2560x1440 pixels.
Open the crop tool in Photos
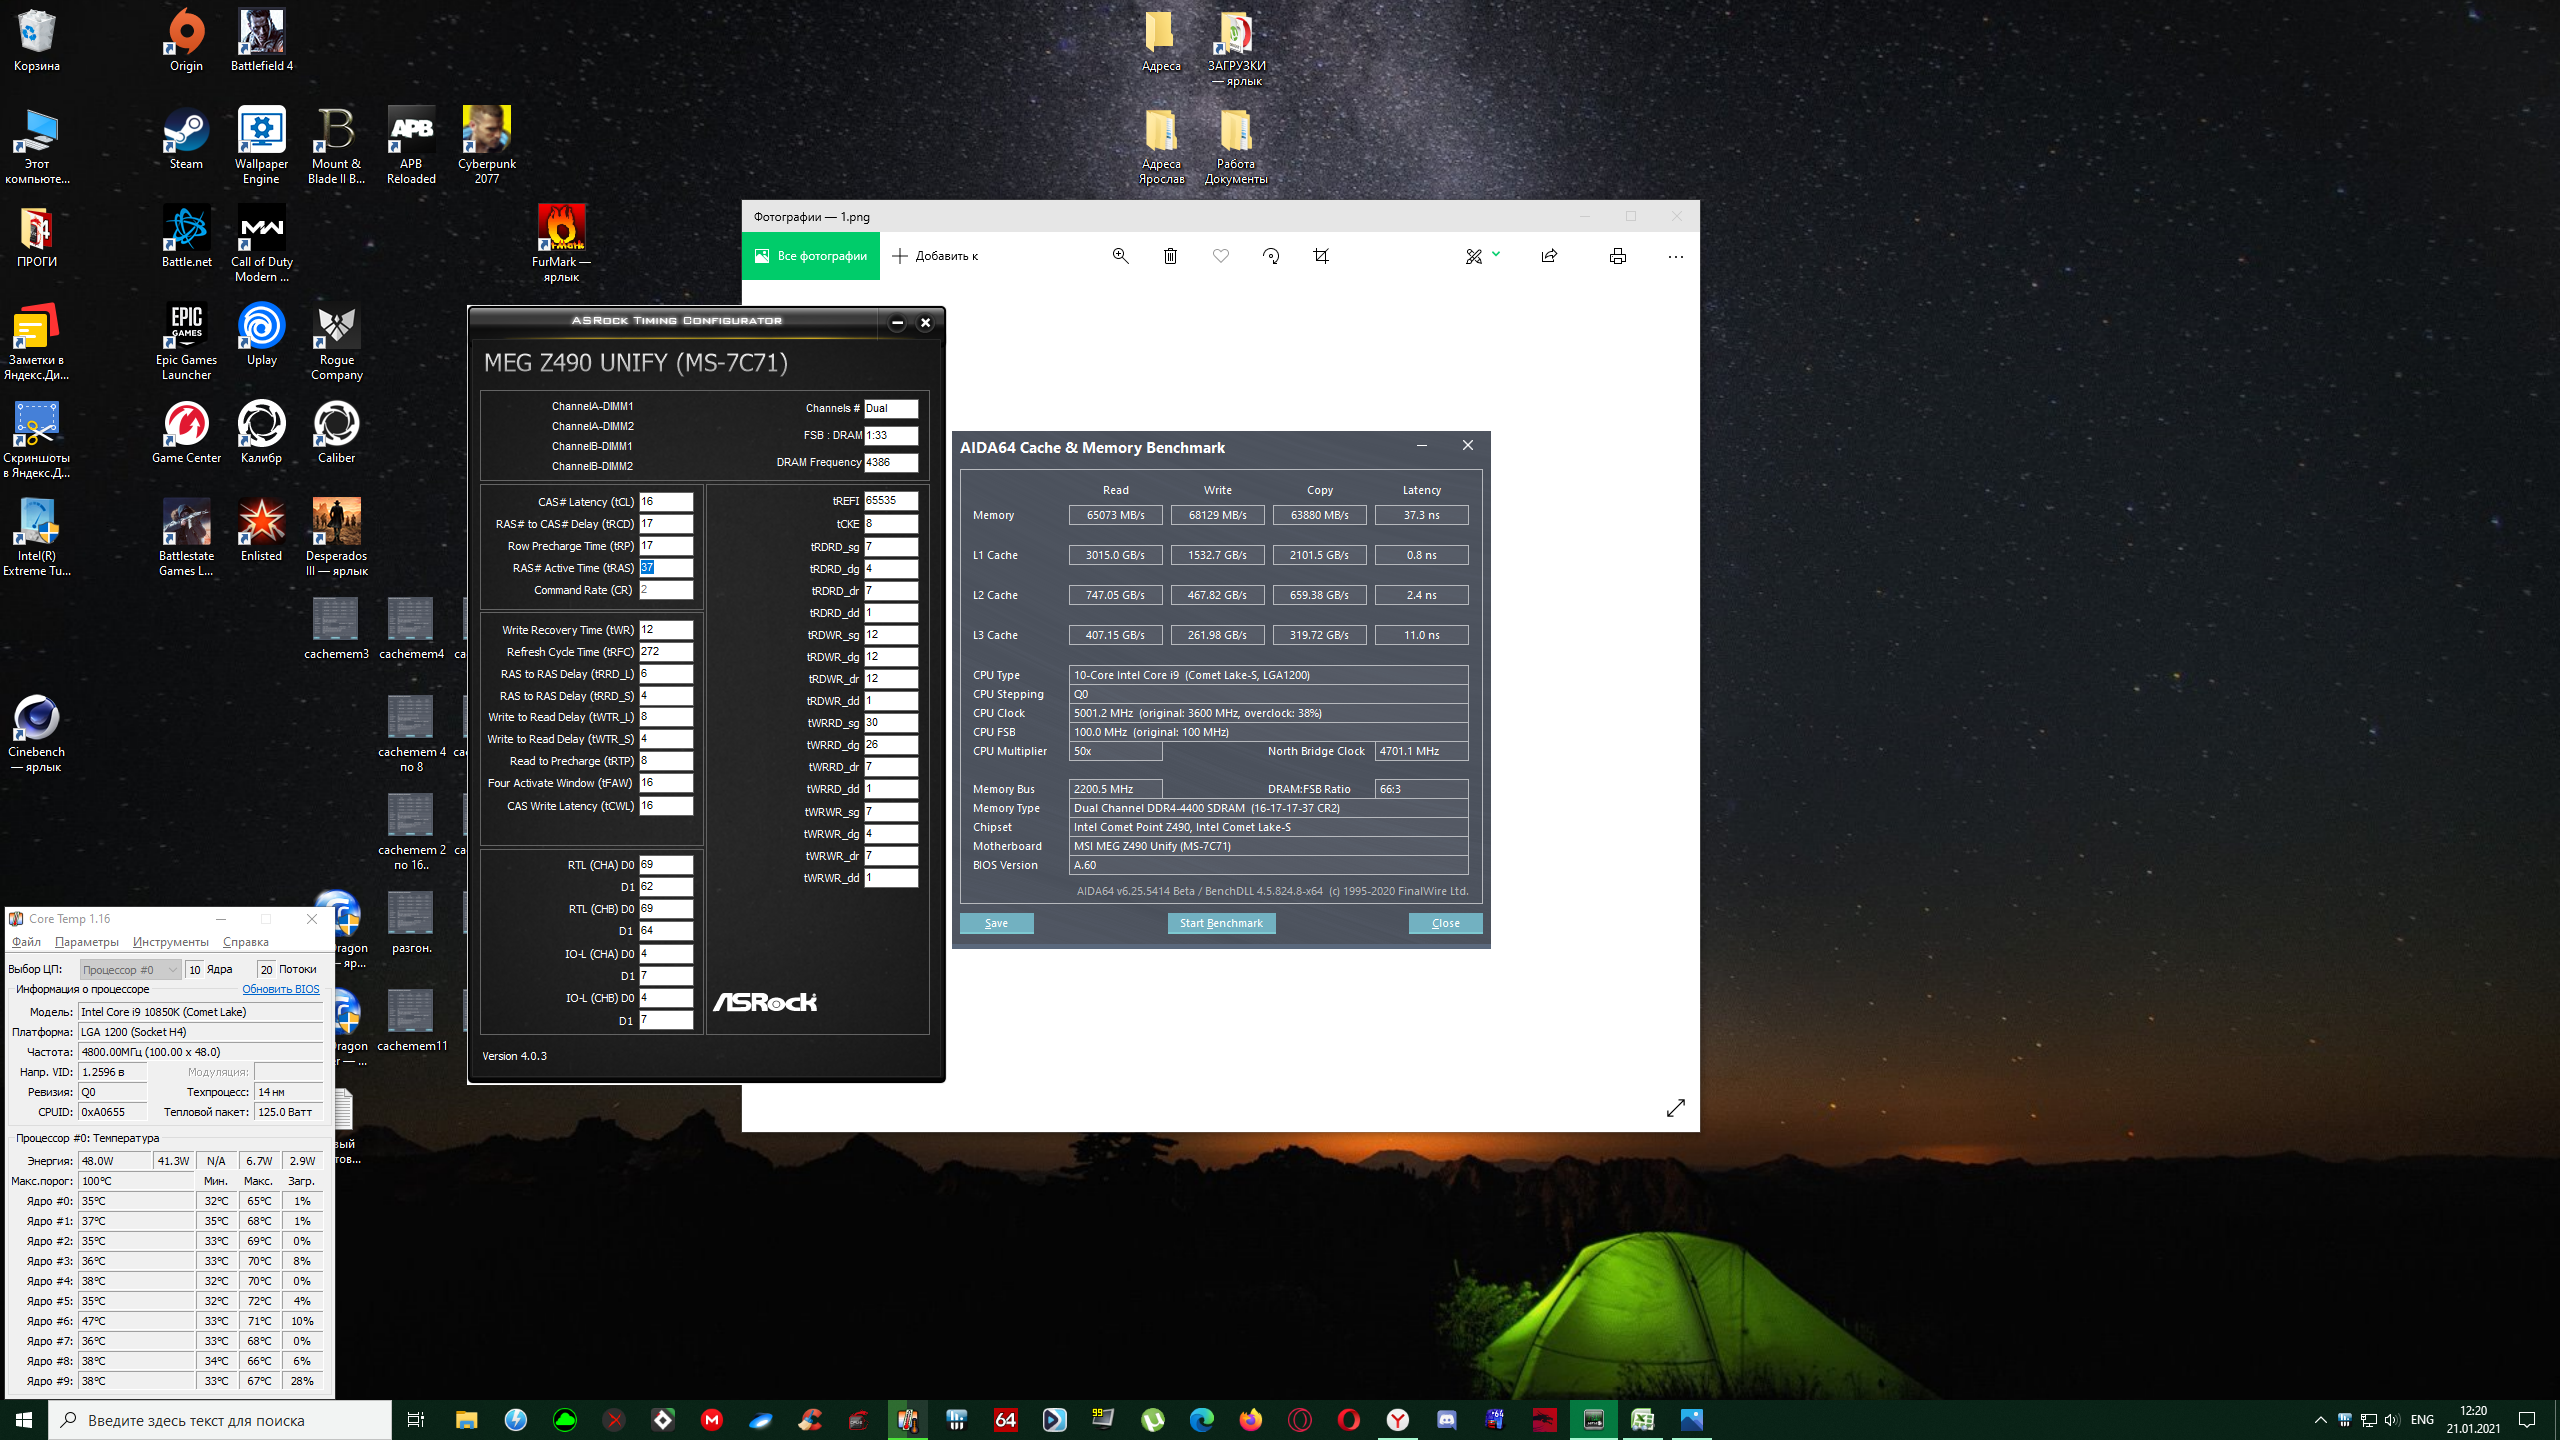[1321, 256]
